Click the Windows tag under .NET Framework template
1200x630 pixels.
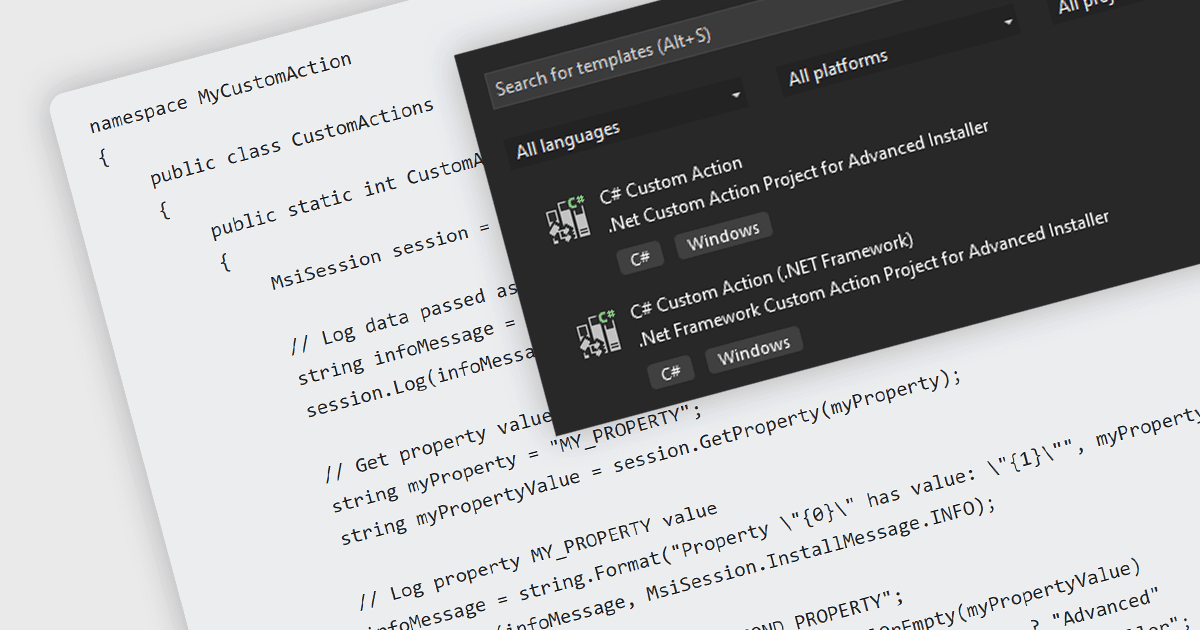point(754,348)
